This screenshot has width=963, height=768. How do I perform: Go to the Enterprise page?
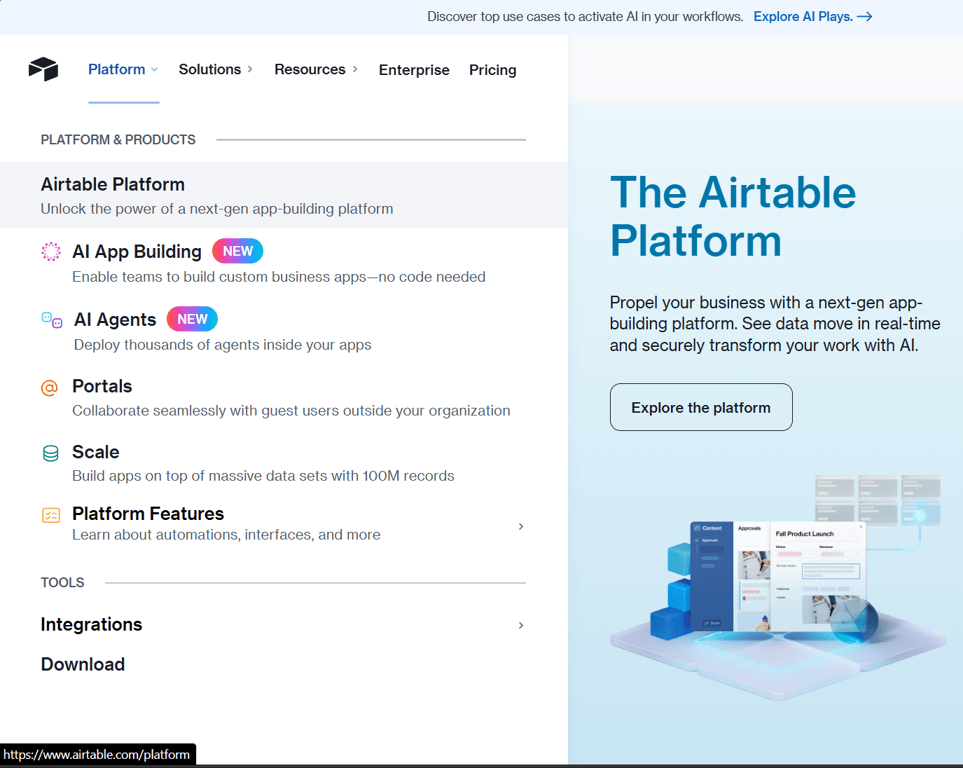click(414, 70)
